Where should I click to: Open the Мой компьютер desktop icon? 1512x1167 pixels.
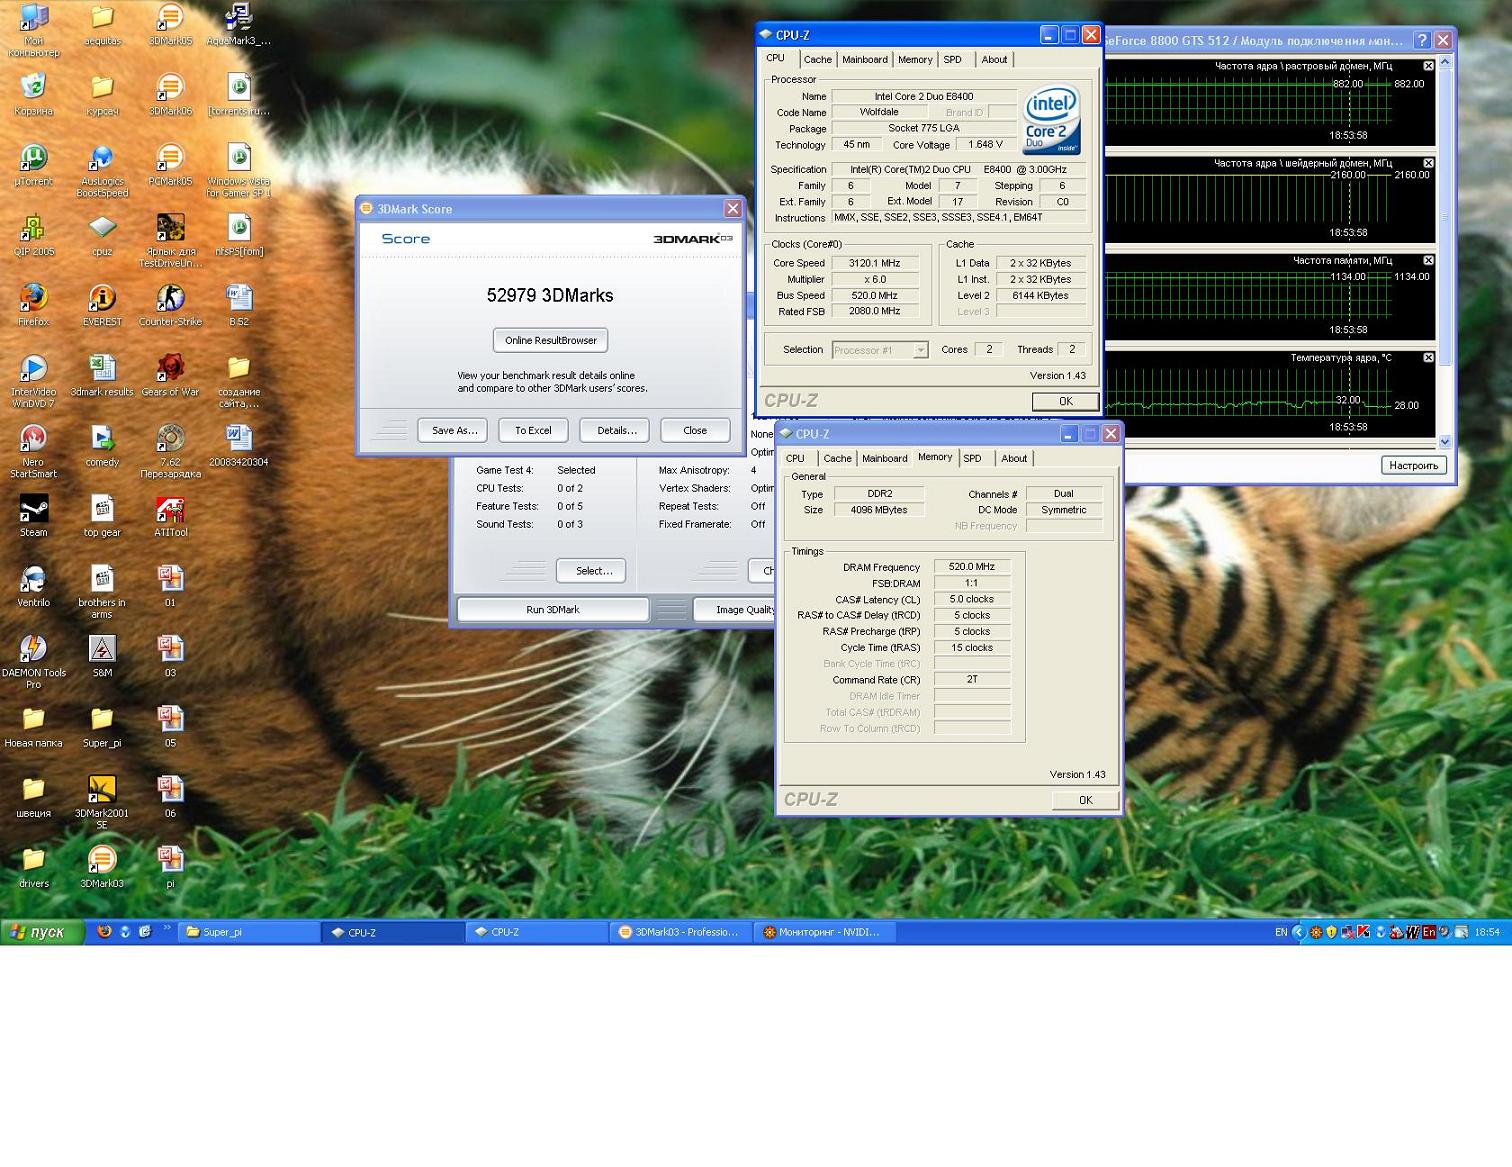(x=34, y=30)
